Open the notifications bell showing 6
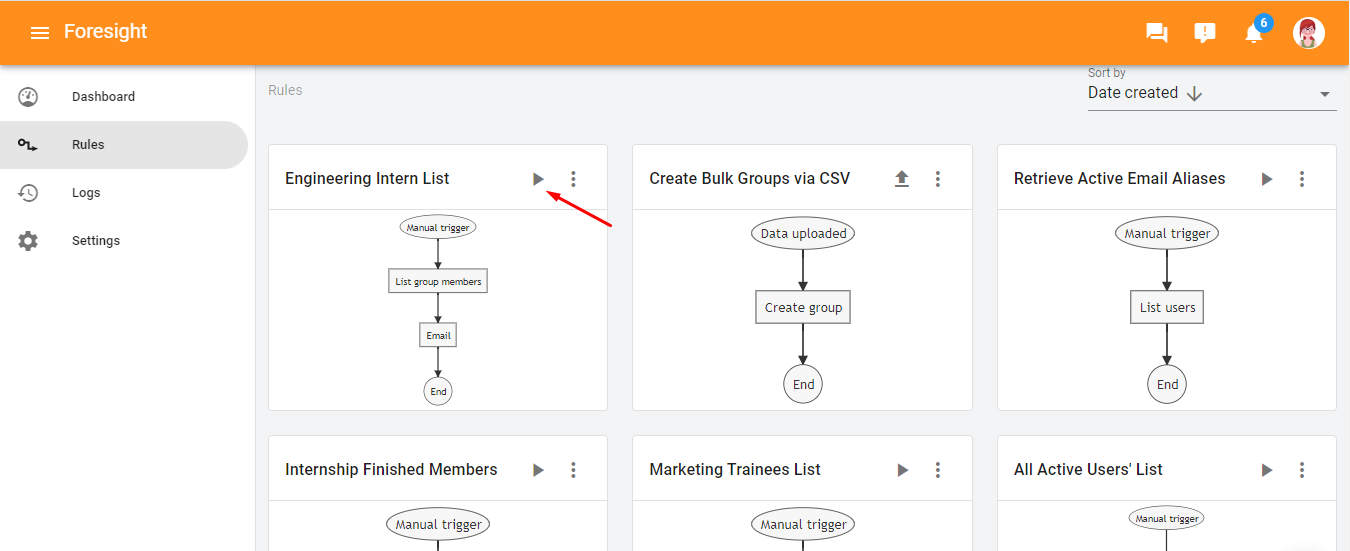This screenshot has width=1350, height=551. tap(1254, 33)
